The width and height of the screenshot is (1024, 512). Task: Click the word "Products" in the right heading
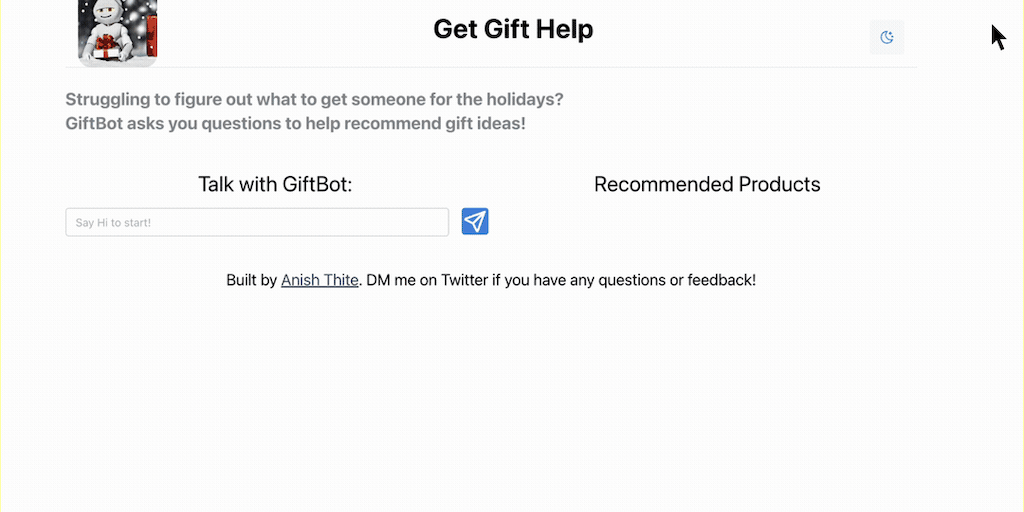pos(779,184)
